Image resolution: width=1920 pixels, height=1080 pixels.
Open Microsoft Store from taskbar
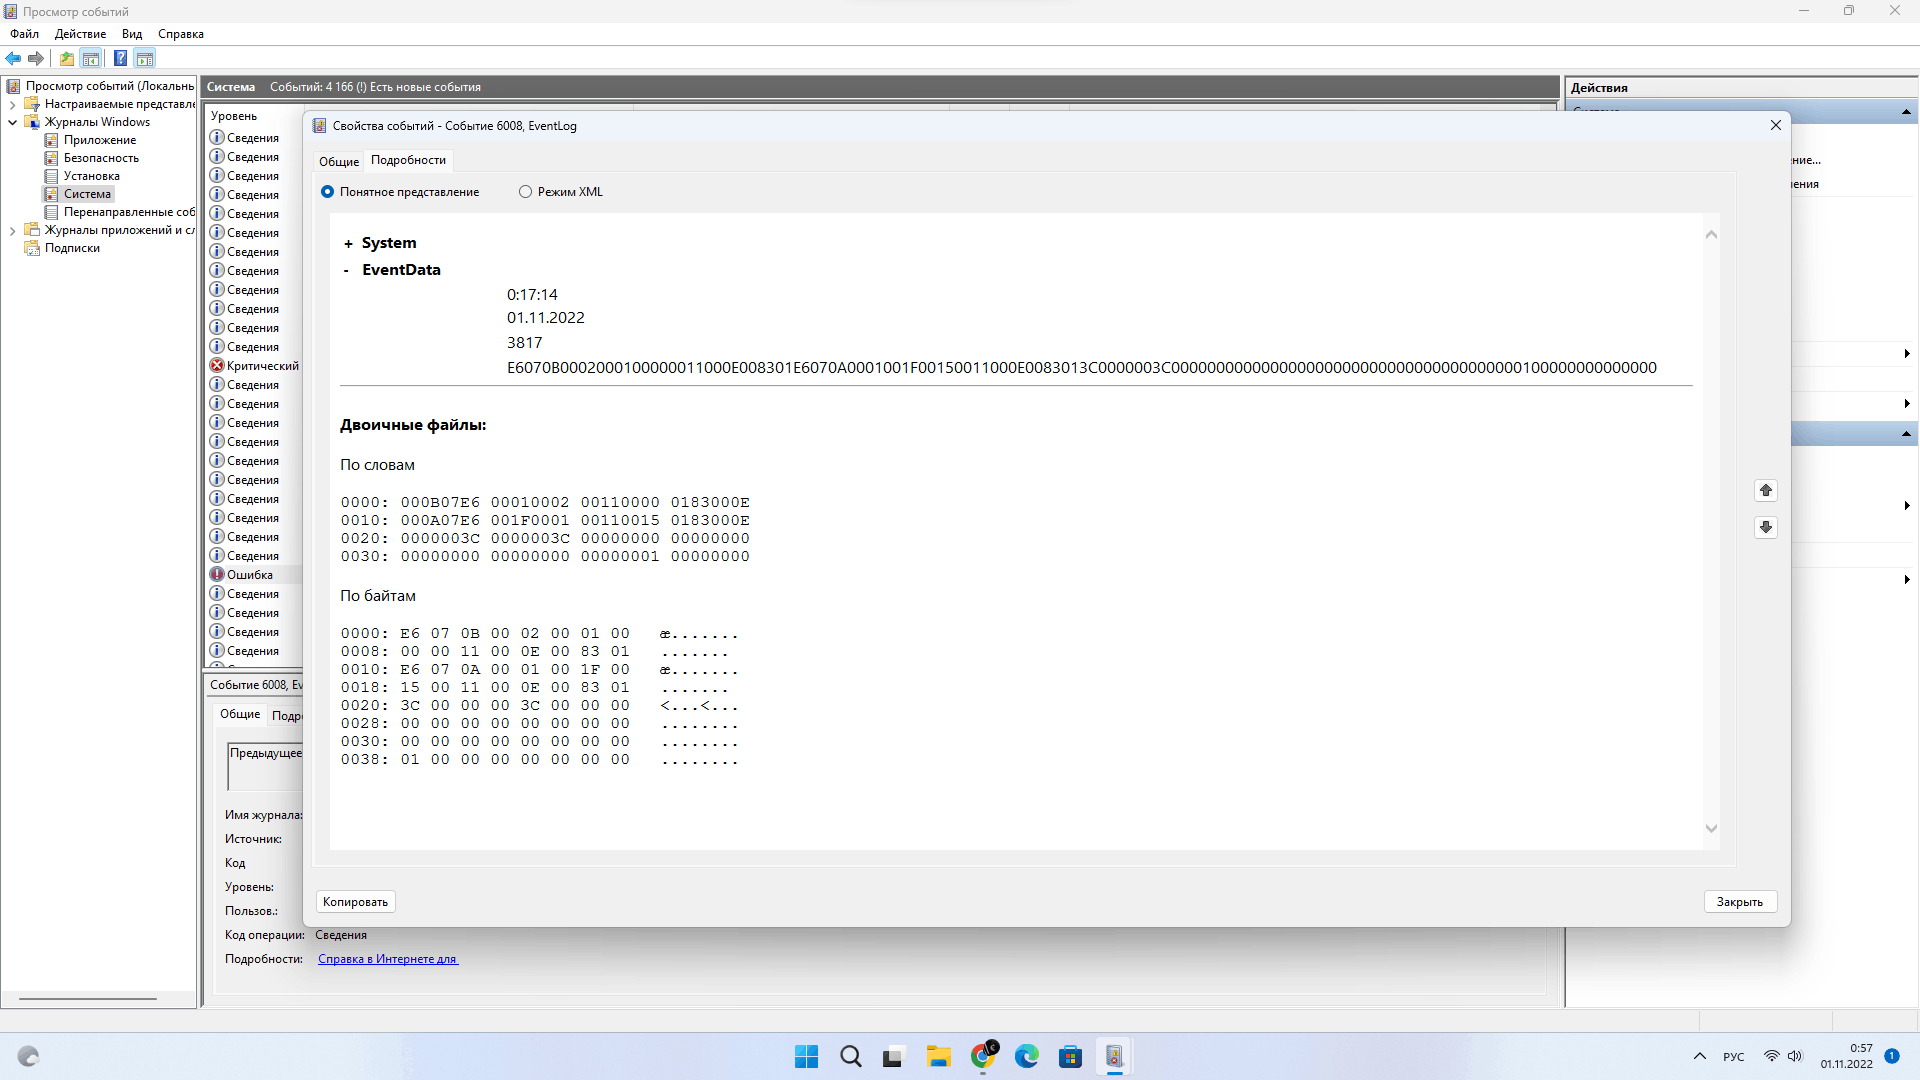[x=1071, y=1056]
